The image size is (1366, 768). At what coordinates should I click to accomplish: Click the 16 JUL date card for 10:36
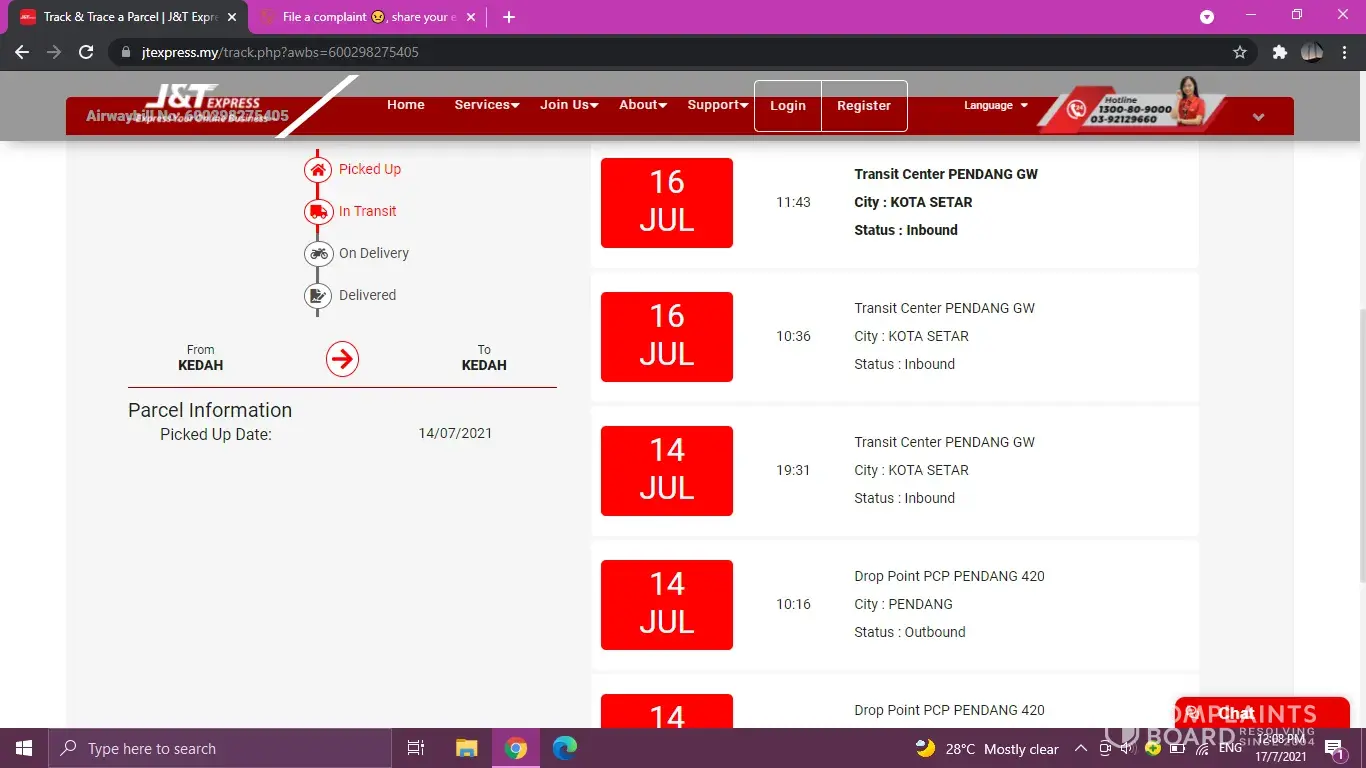(x=667, y=337)
